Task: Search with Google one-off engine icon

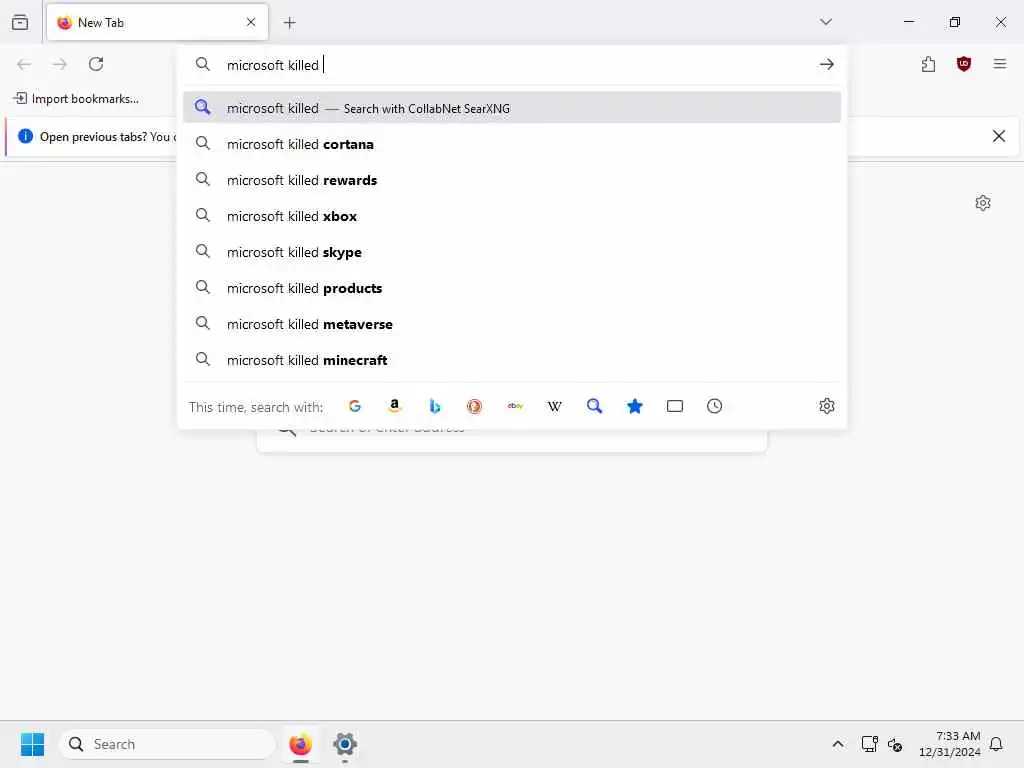Action: 355,406
